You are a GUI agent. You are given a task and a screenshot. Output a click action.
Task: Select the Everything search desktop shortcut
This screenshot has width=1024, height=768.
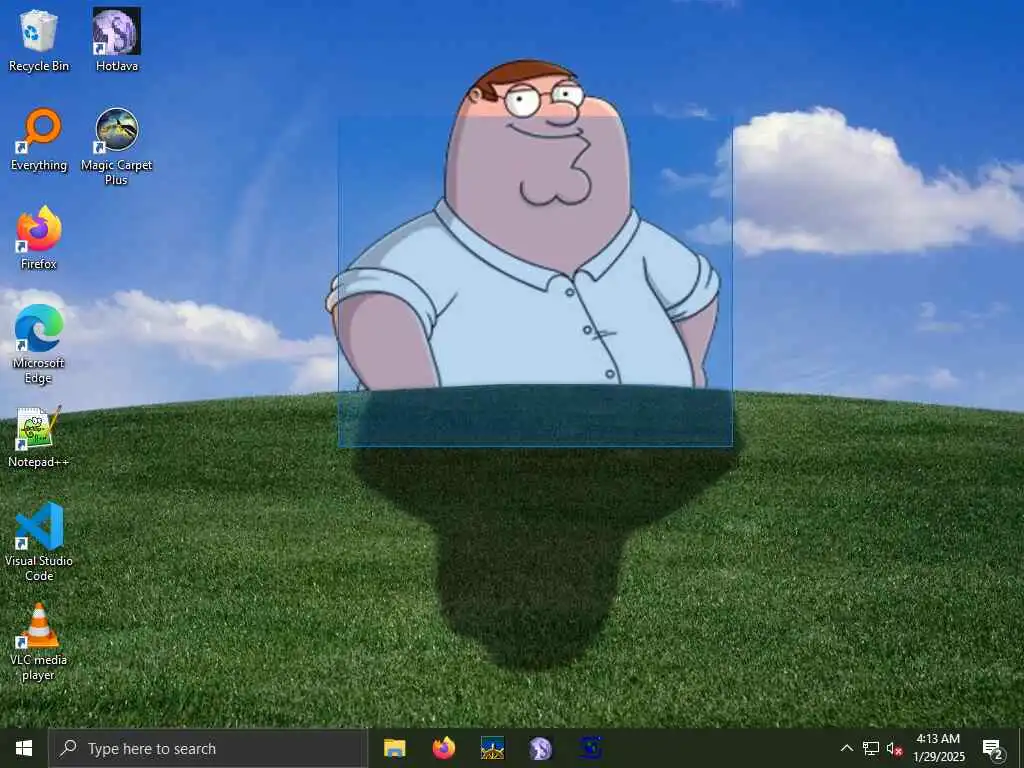coord(39,139)
